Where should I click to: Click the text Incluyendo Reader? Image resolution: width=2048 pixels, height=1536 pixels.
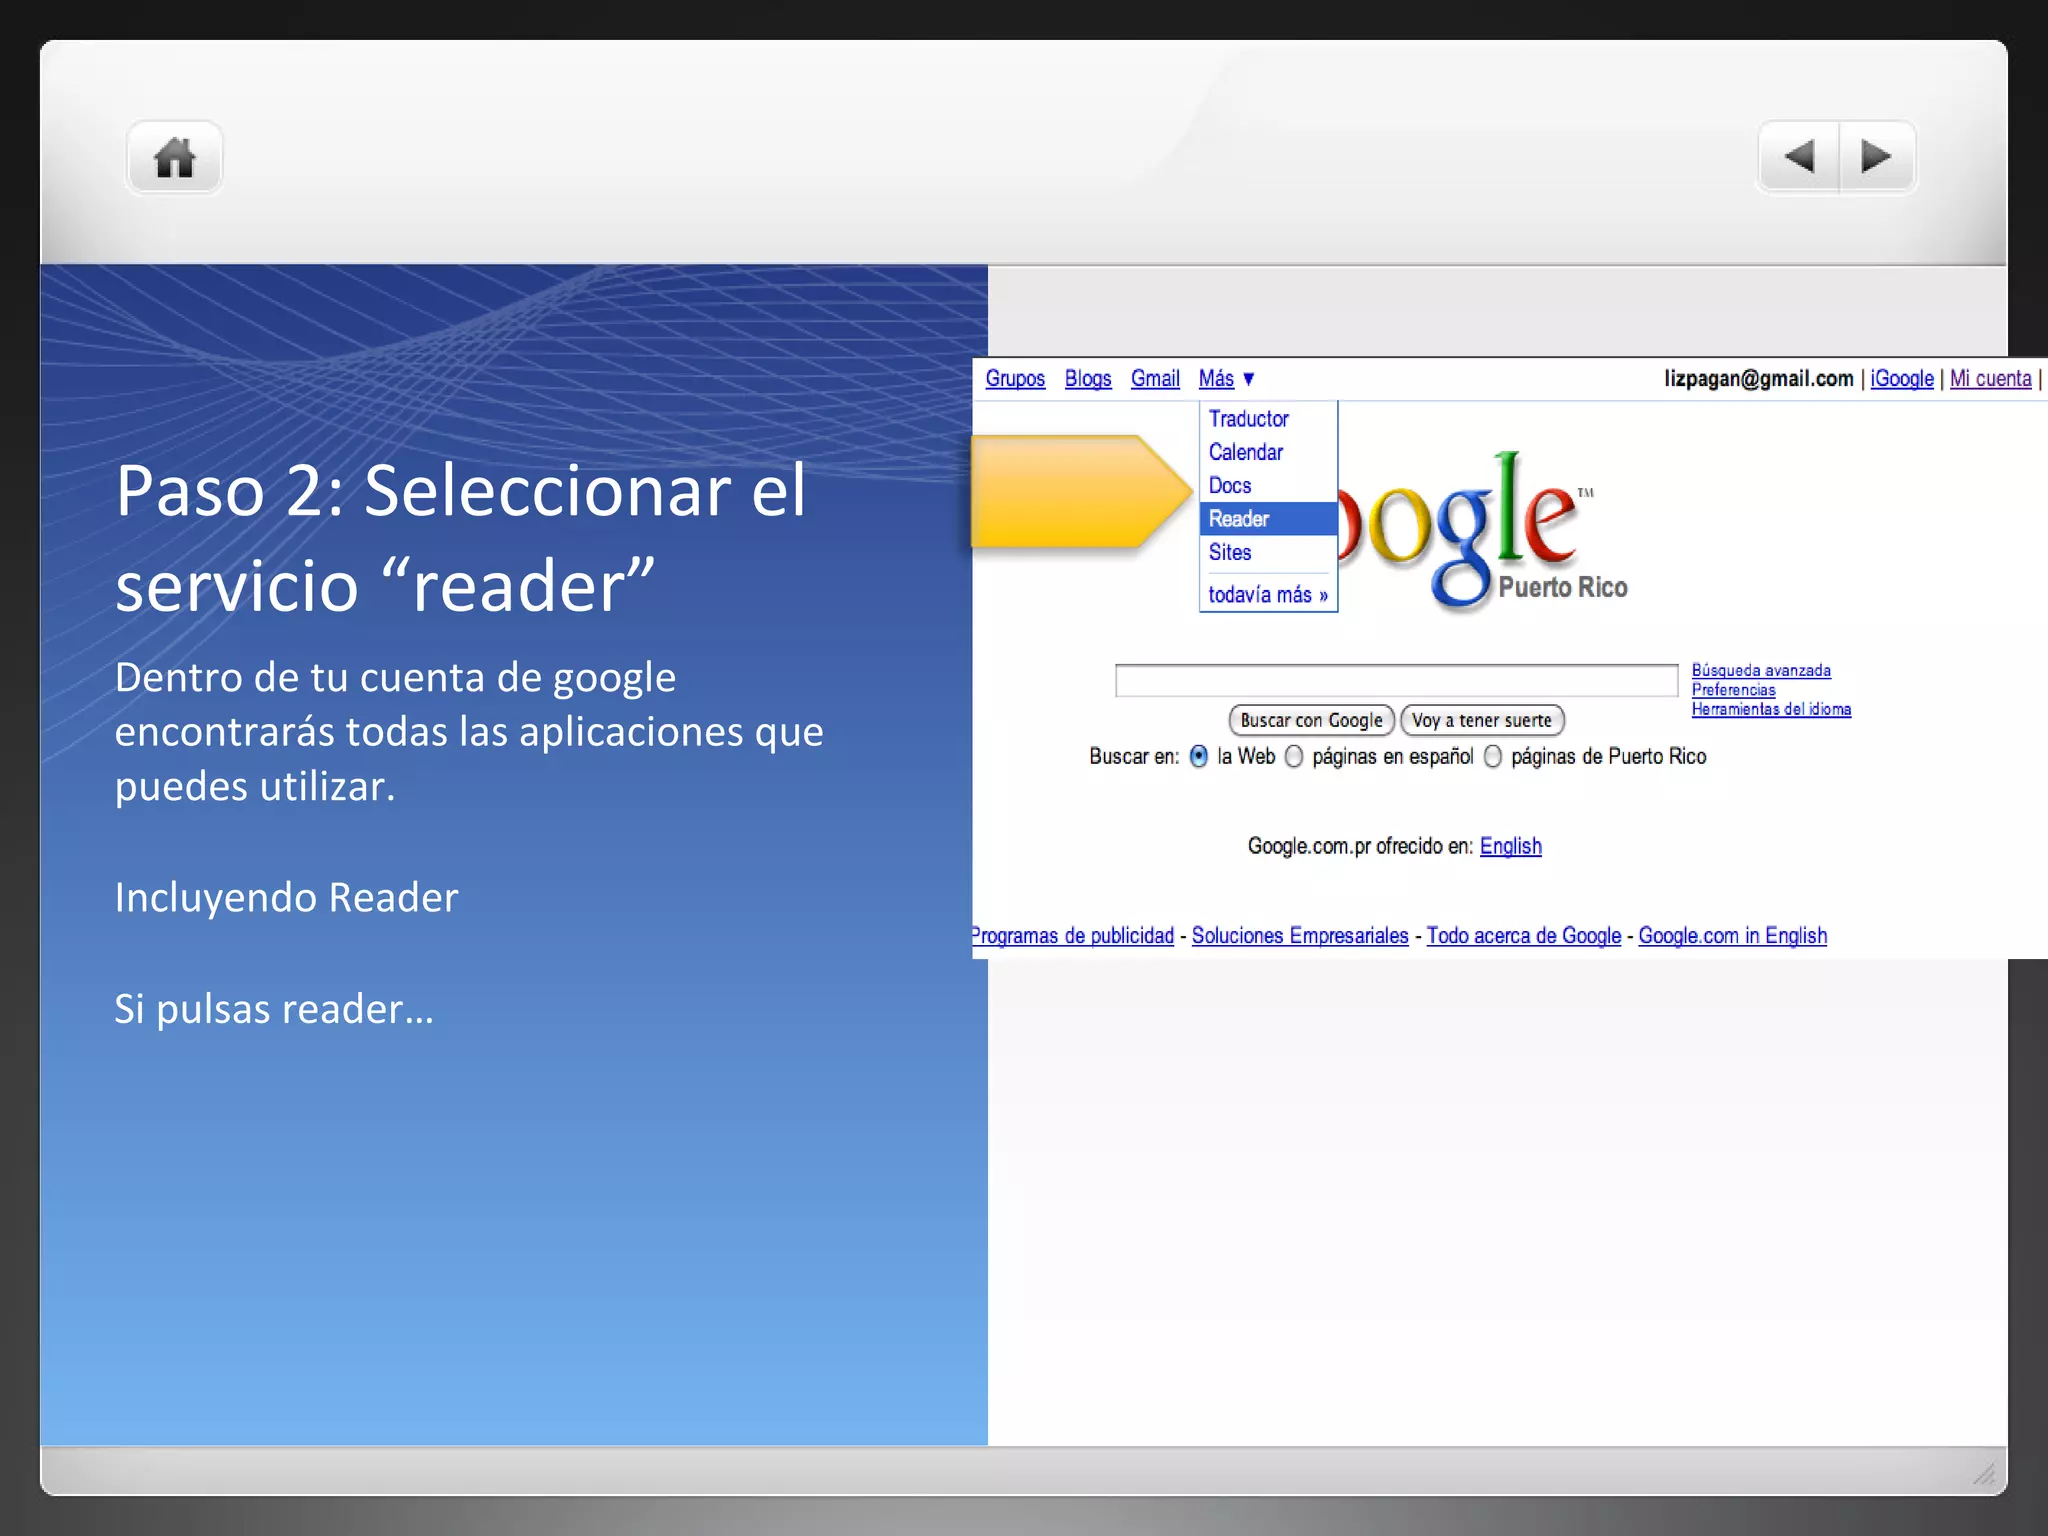[286, 897]
